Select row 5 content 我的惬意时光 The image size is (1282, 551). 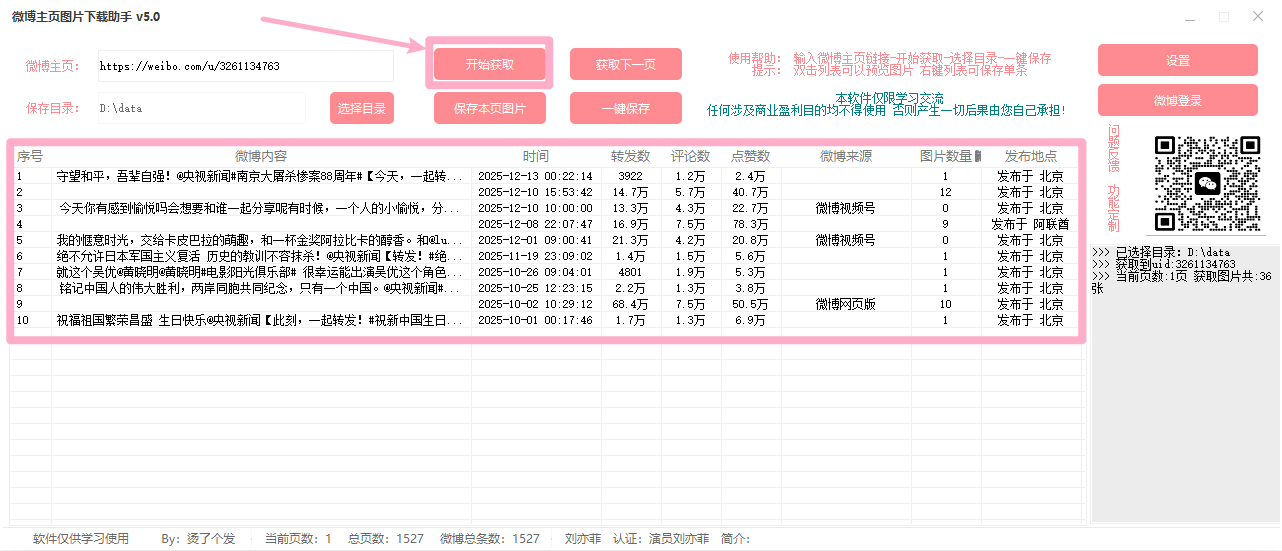(x=261, y=240)
